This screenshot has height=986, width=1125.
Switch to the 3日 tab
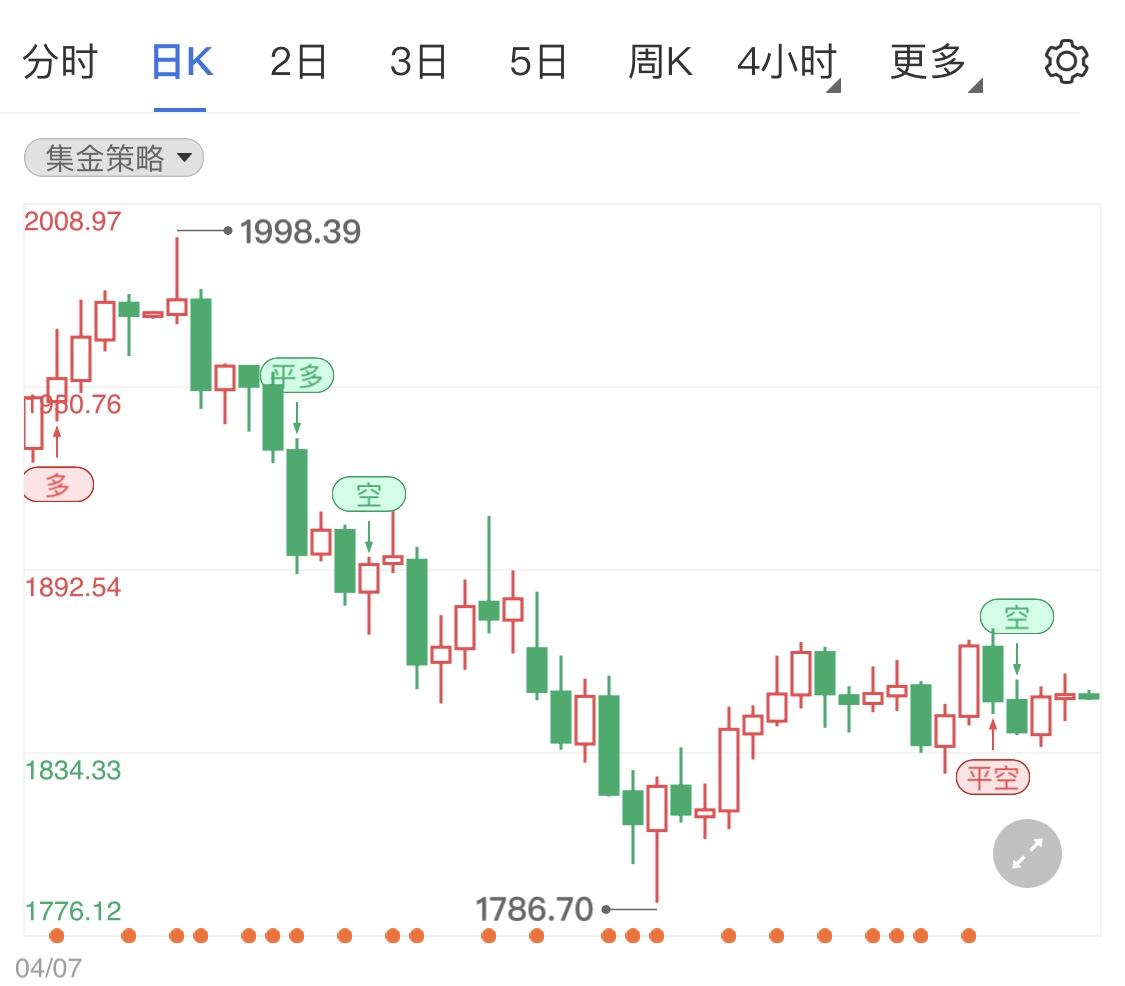pos(418,63)
